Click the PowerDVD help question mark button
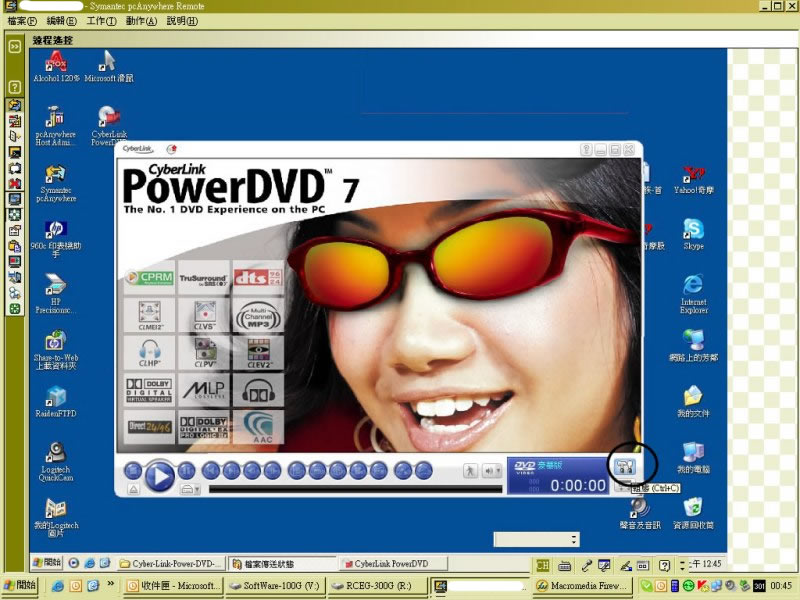This screenshot has height=600, width=800. (586, 149)
